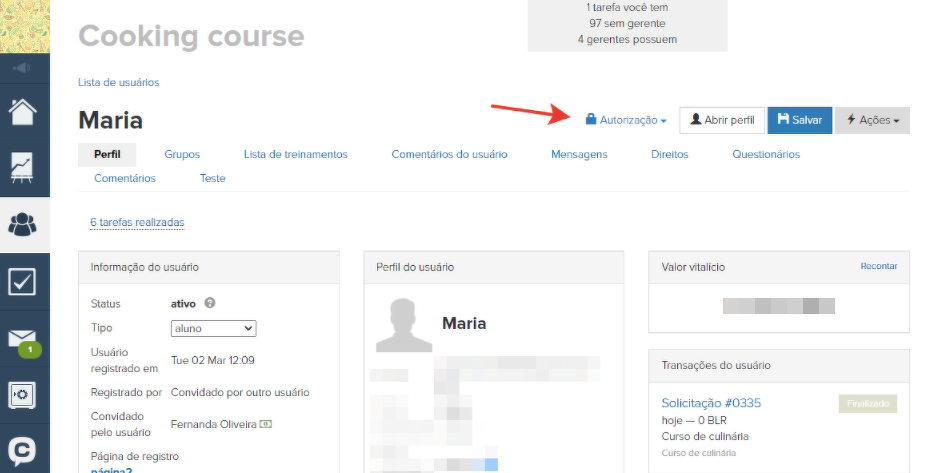The width and height of the screenshot is (937, 473).
Task: Select the users group sidebar icon
Action: 24,225
